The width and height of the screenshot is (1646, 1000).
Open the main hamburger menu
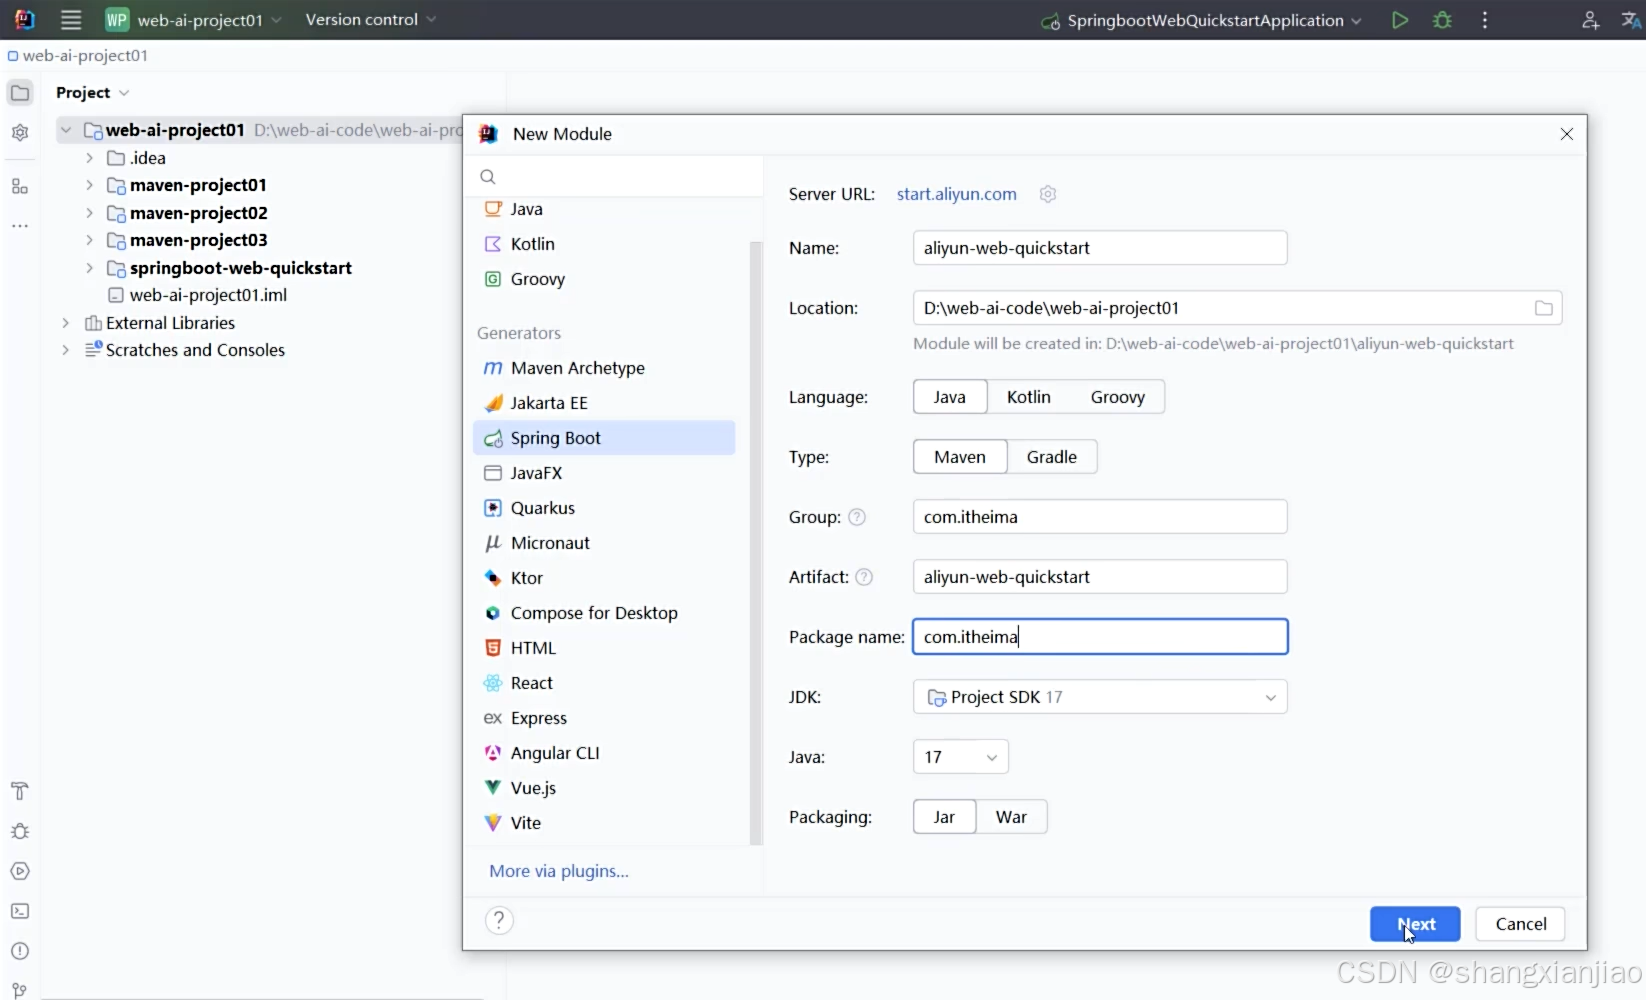(71, 20)
